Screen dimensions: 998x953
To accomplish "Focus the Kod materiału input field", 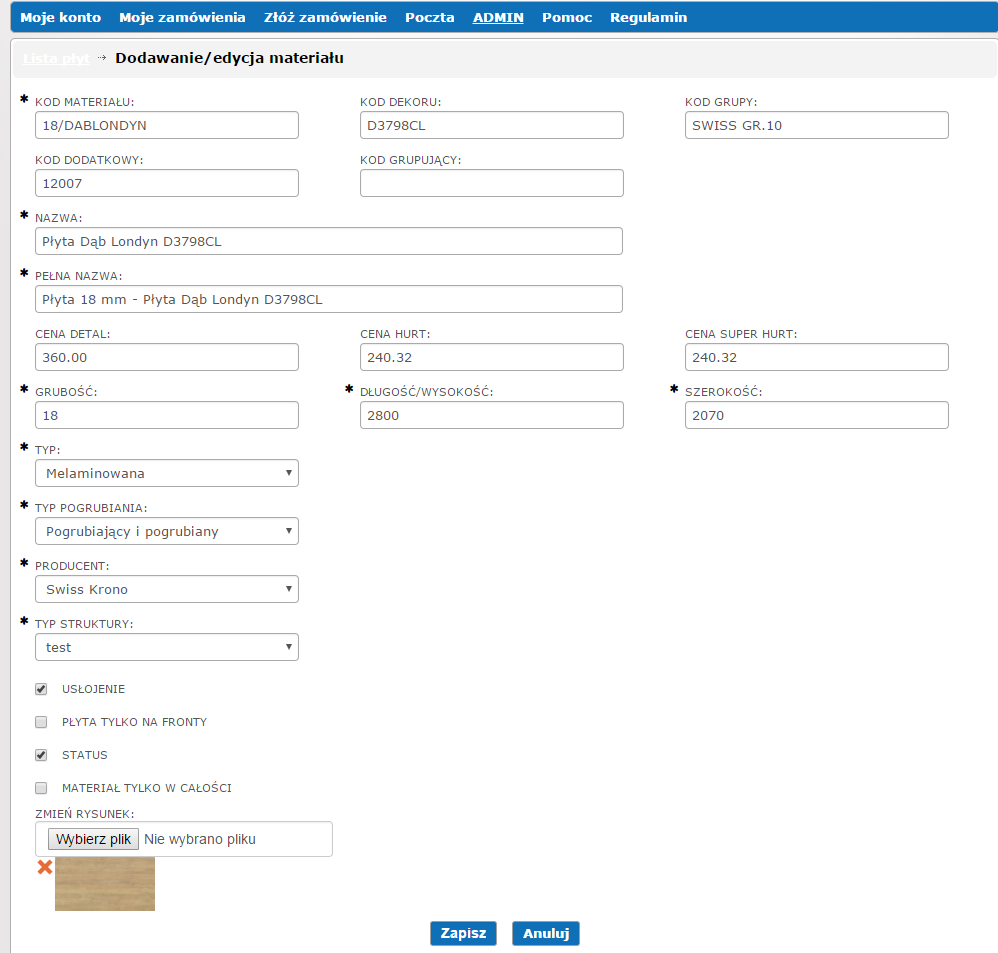I will coord(167,125).
